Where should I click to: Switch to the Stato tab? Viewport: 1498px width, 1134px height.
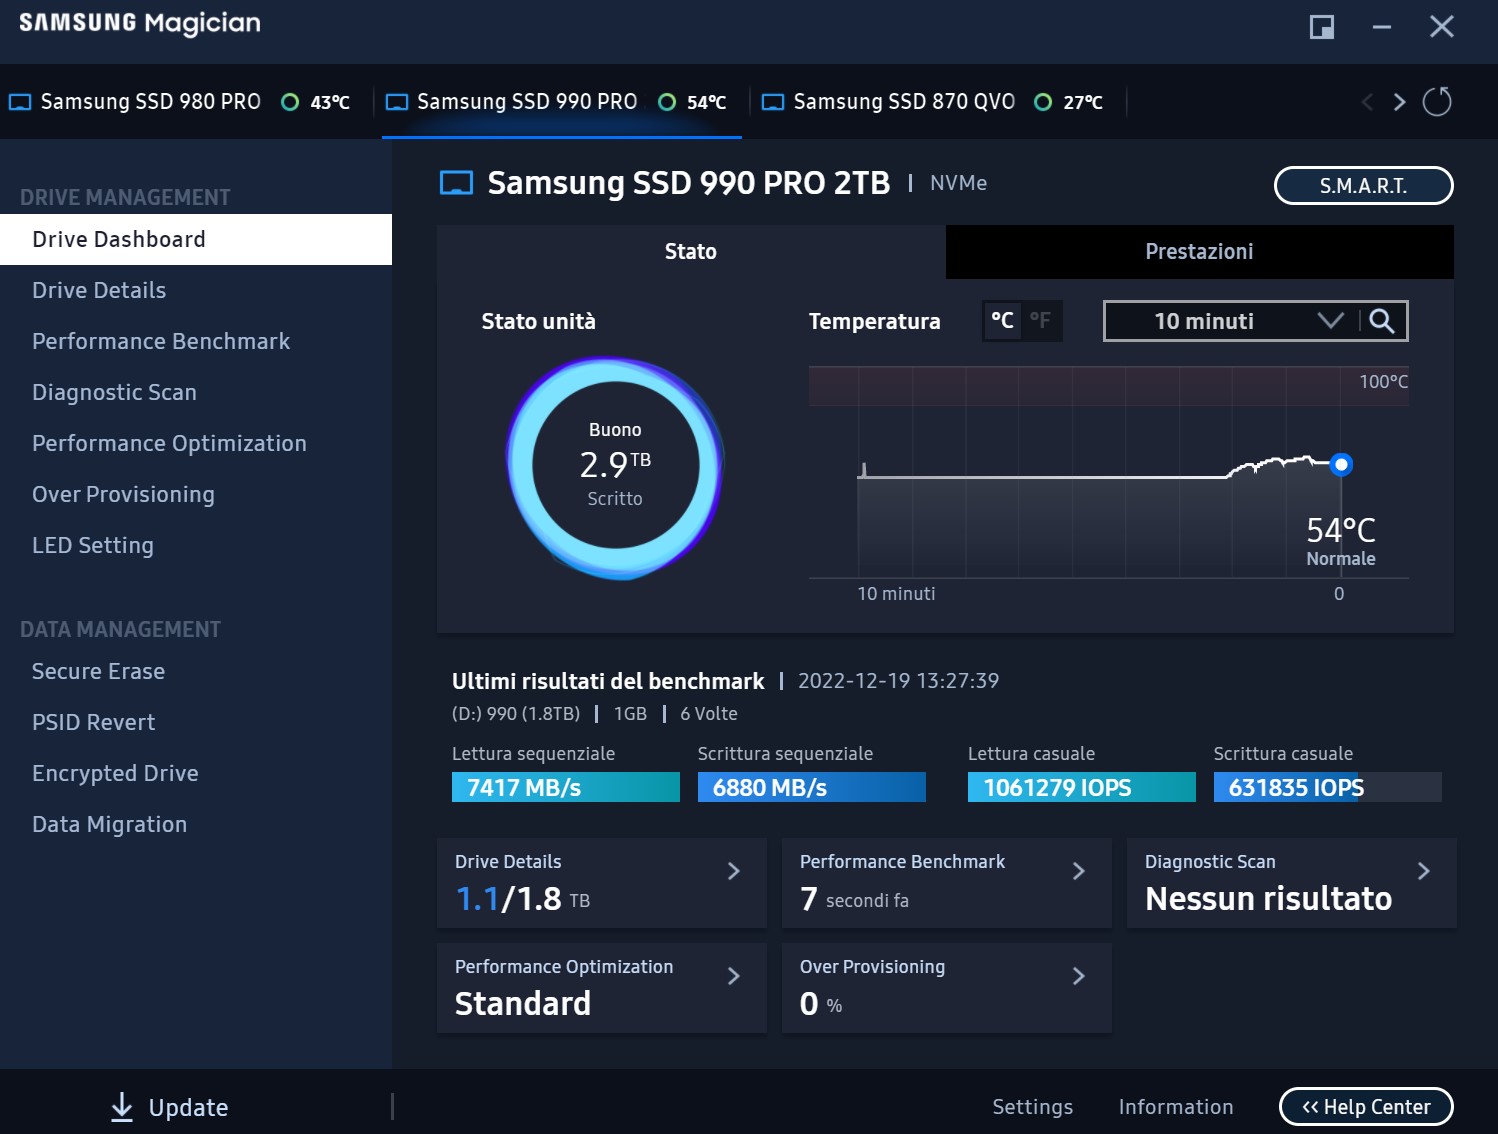(691, 252)
